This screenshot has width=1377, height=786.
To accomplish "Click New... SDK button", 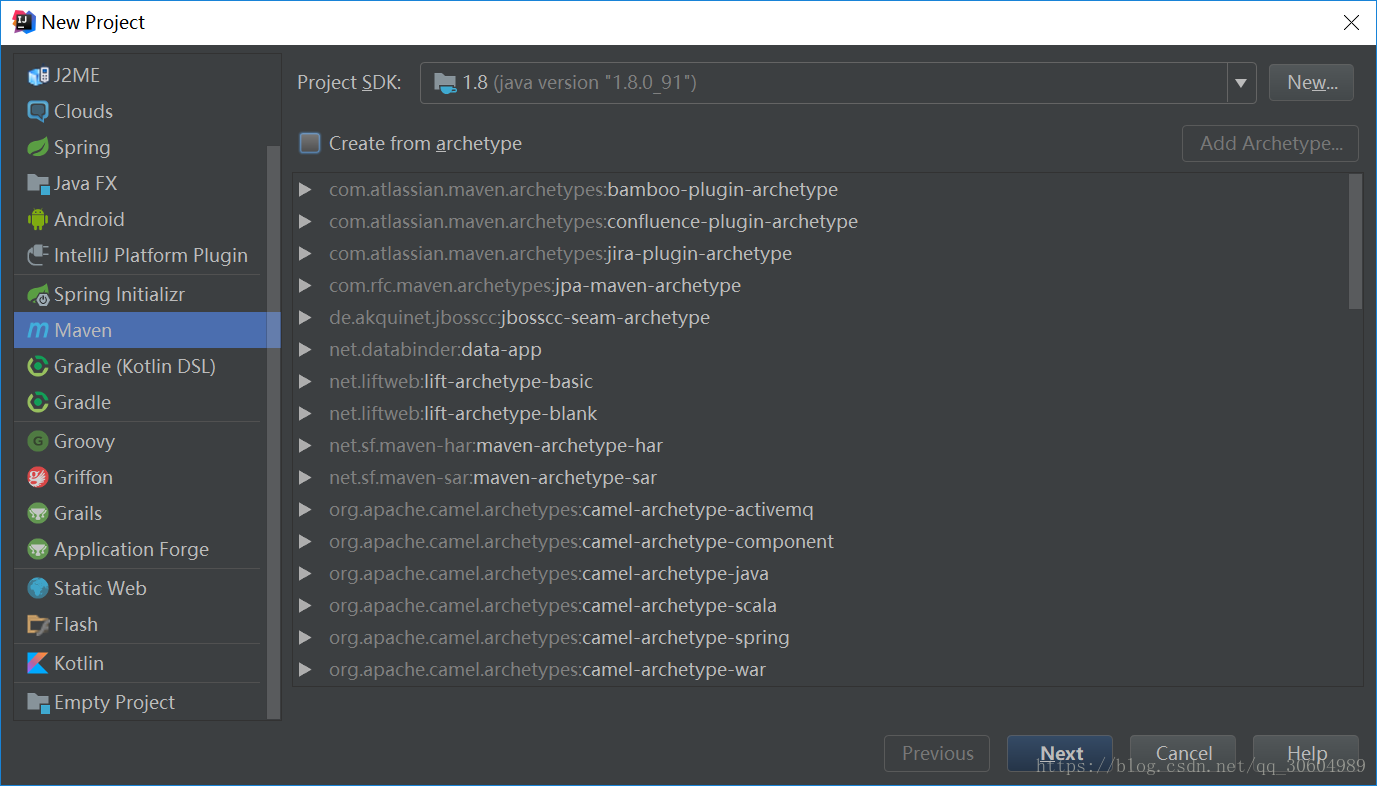I will coord(1311,83).
